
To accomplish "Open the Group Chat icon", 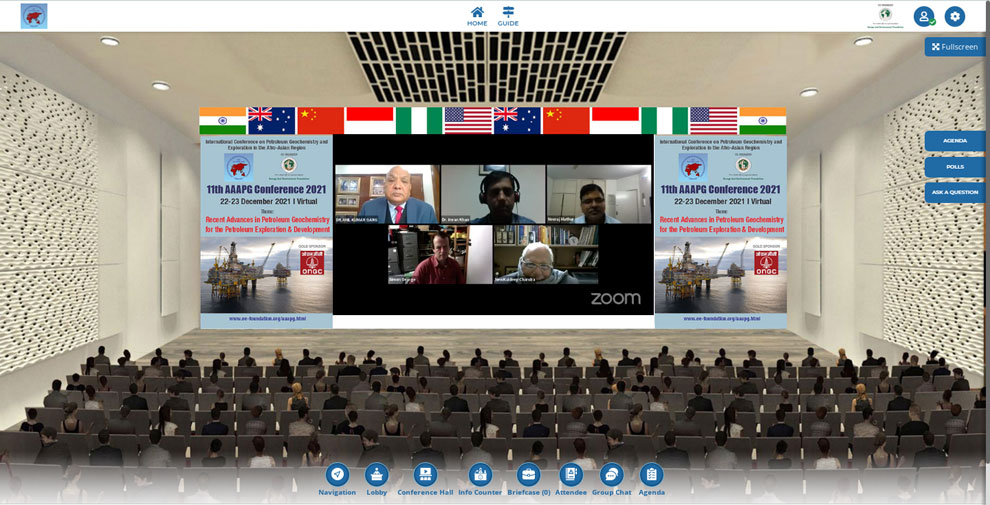I will pyautogui.click(x=611, y=475).
